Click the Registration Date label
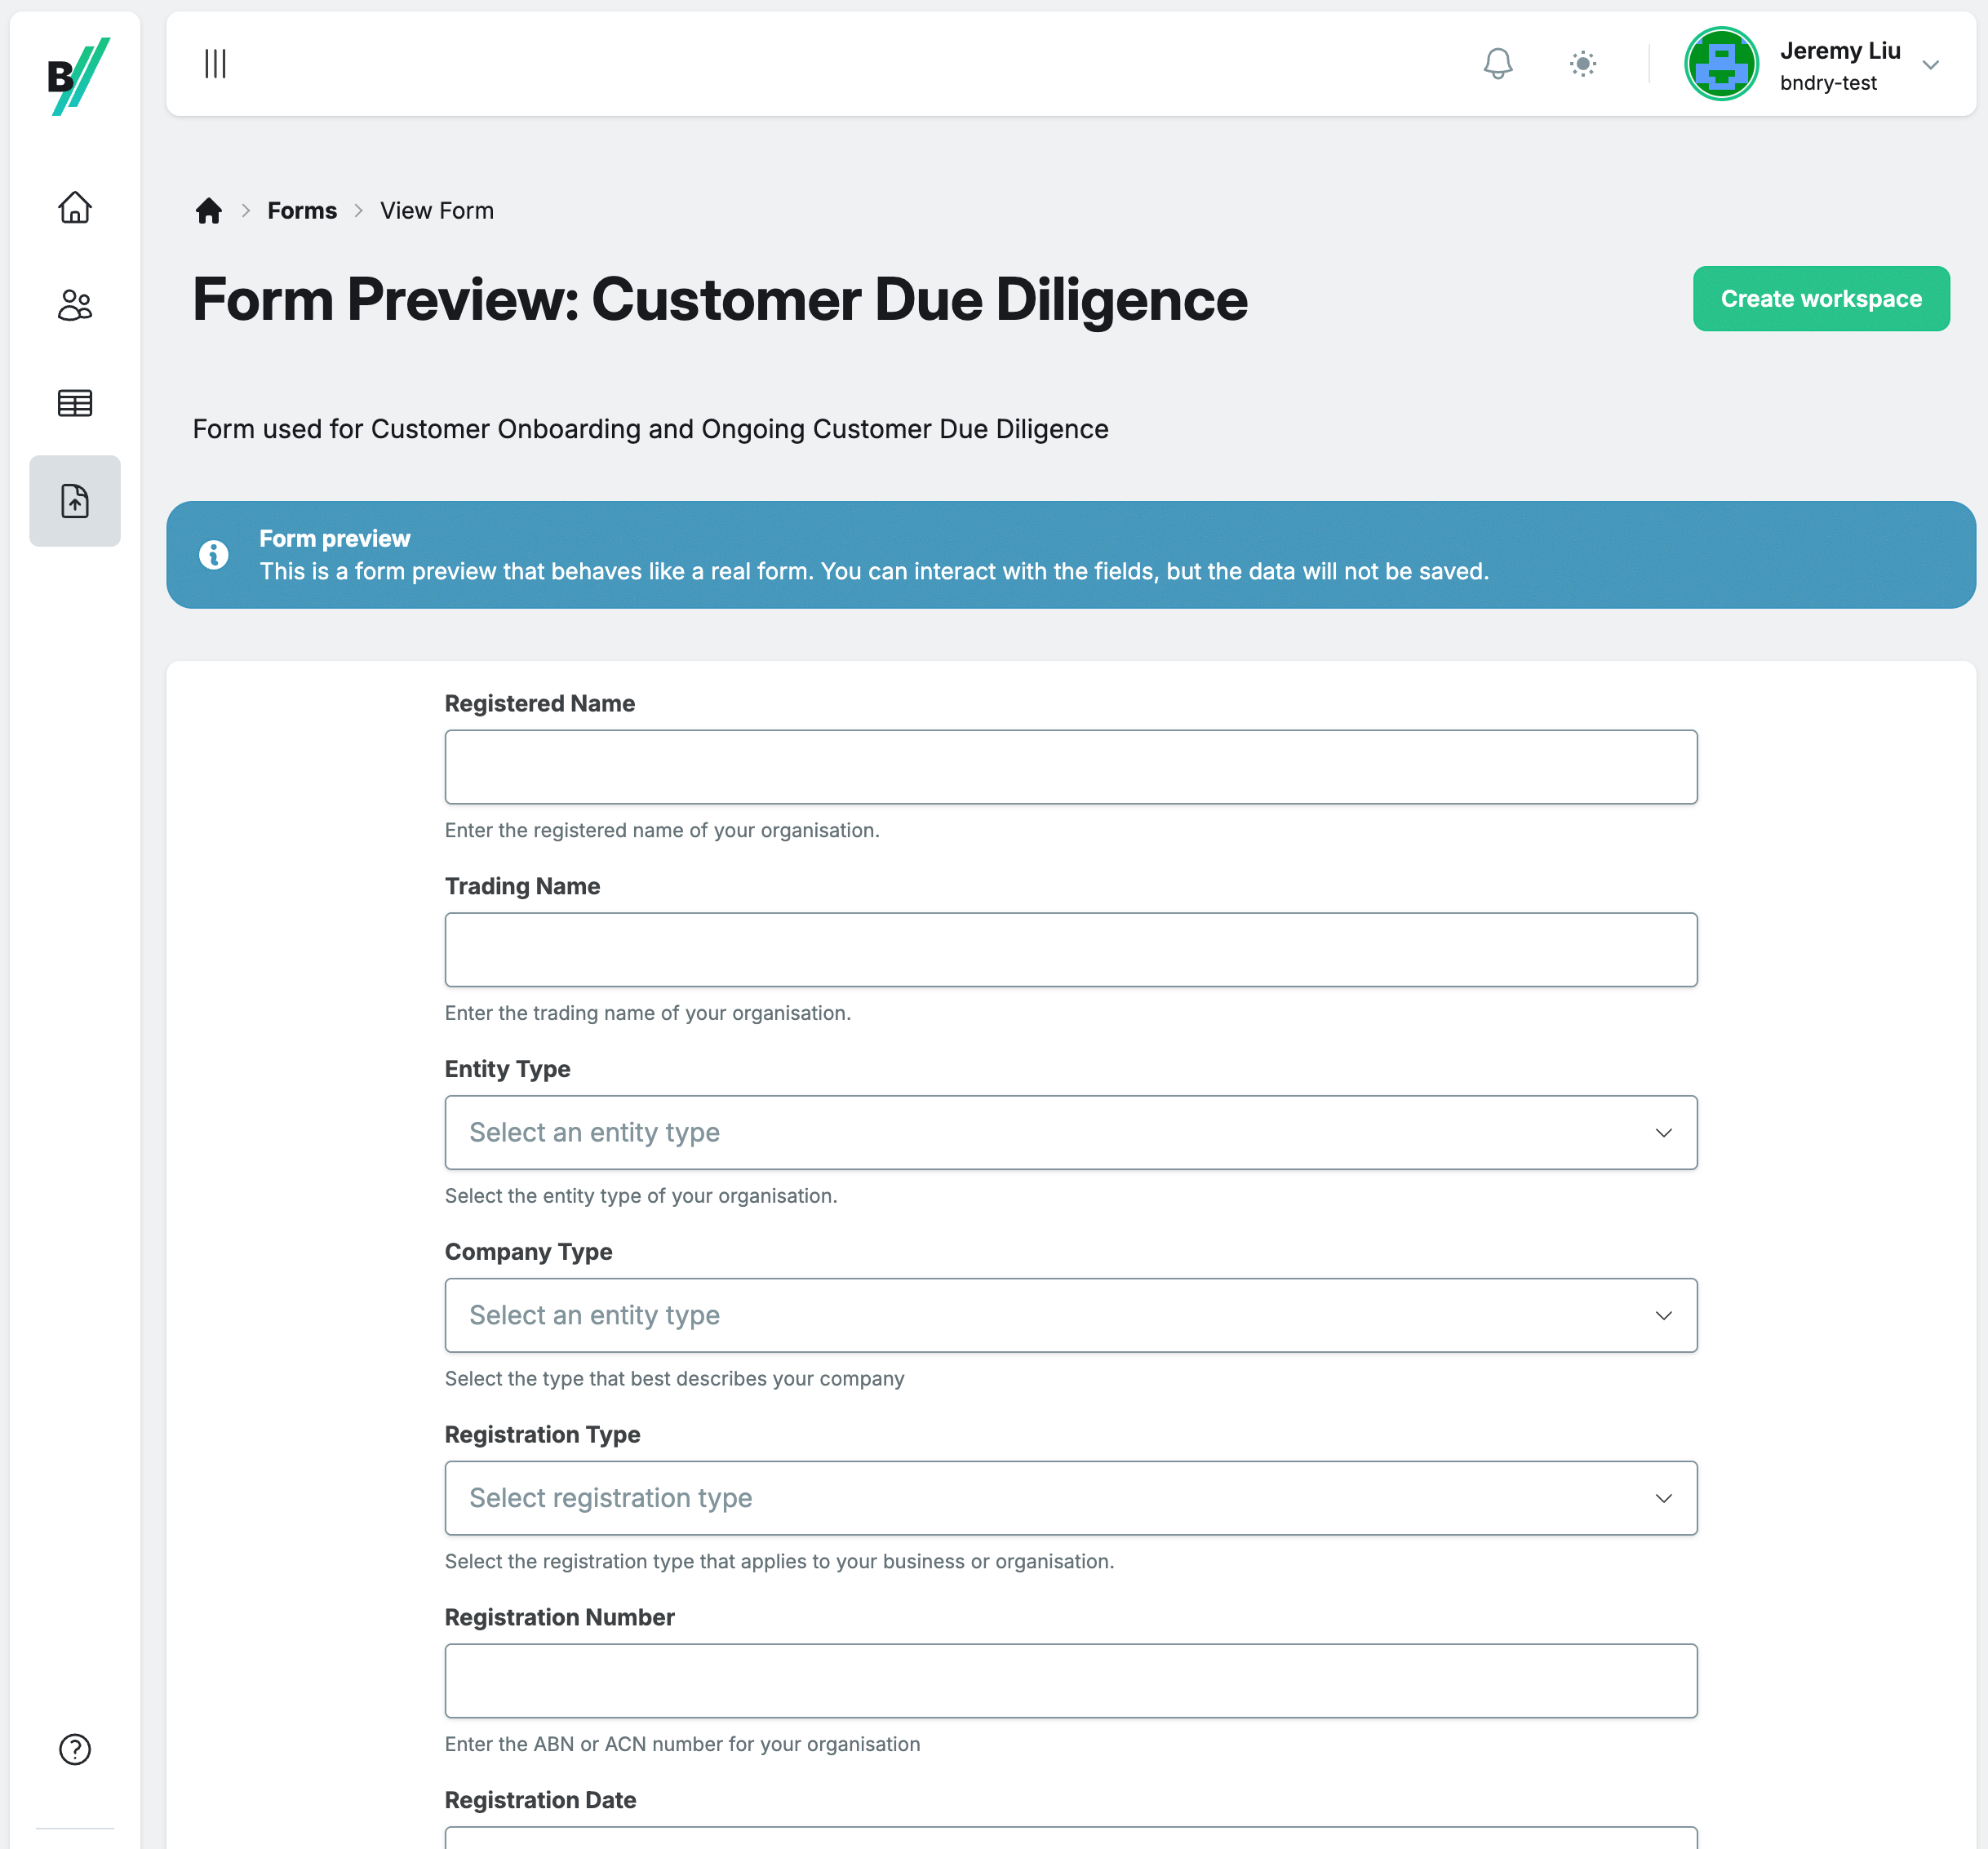The height and width of the screenshot is (1849, 1988). pyautogui.click(x=540, y=1800)
